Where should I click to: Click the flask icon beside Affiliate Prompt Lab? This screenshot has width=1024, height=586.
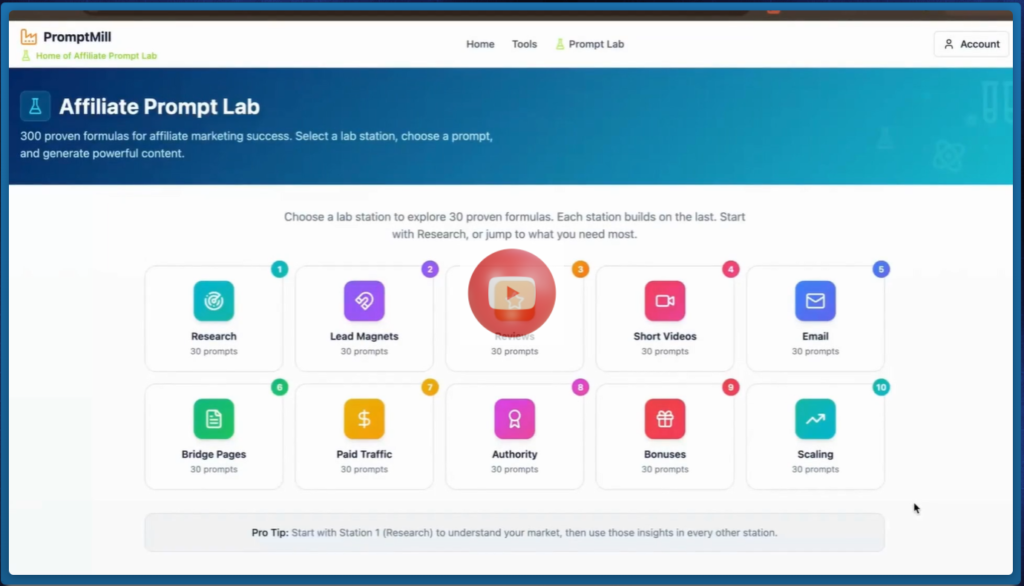(35, 106)
